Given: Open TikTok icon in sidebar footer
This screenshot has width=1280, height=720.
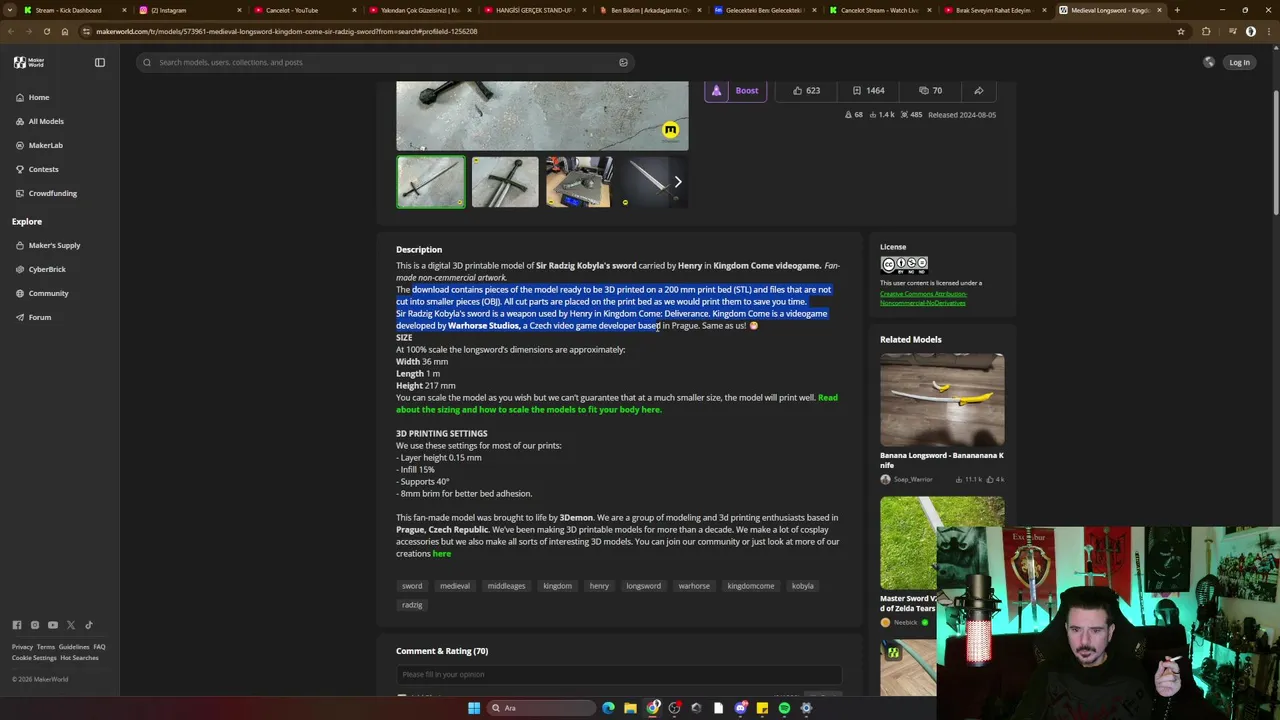Looking at the screenshot, I should 88,625.
